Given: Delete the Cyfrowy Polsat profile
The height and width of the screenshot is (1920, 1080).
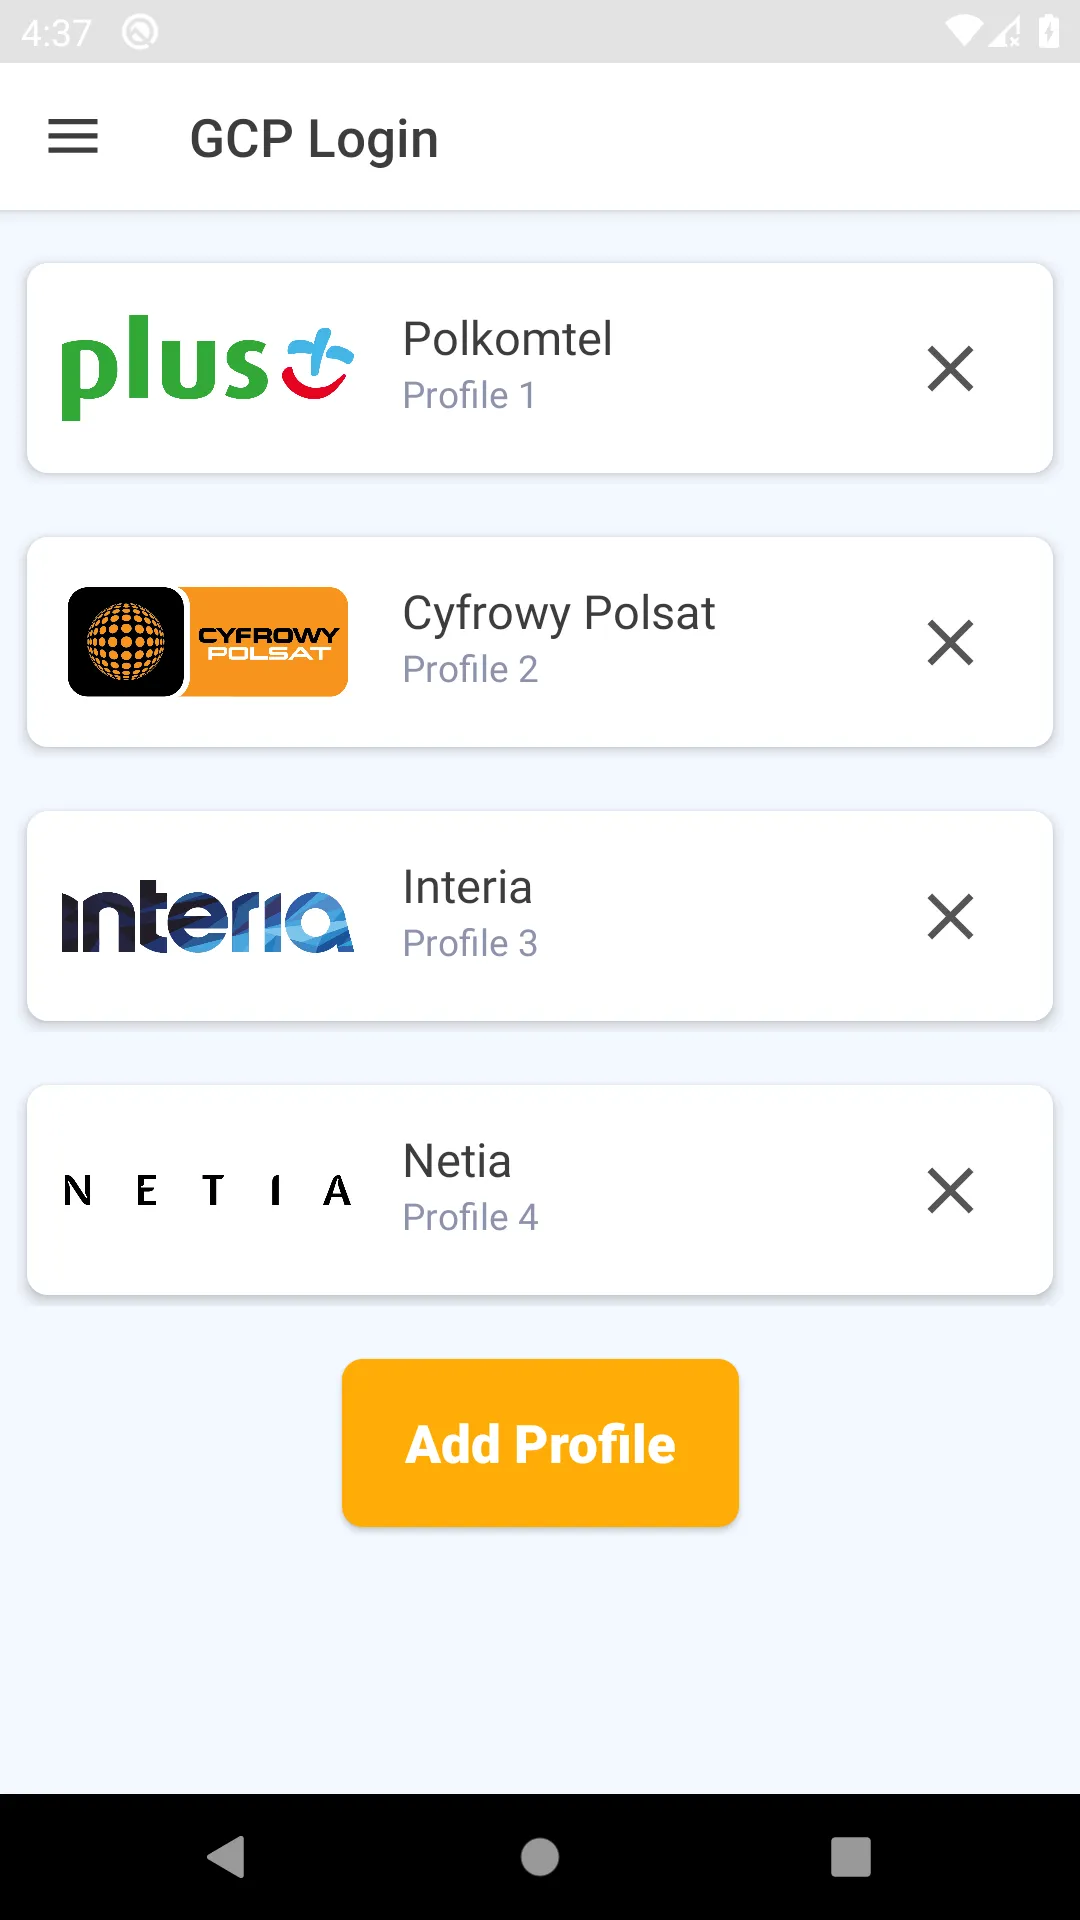Looking at the screenshot, I should (x=950, y=642).
